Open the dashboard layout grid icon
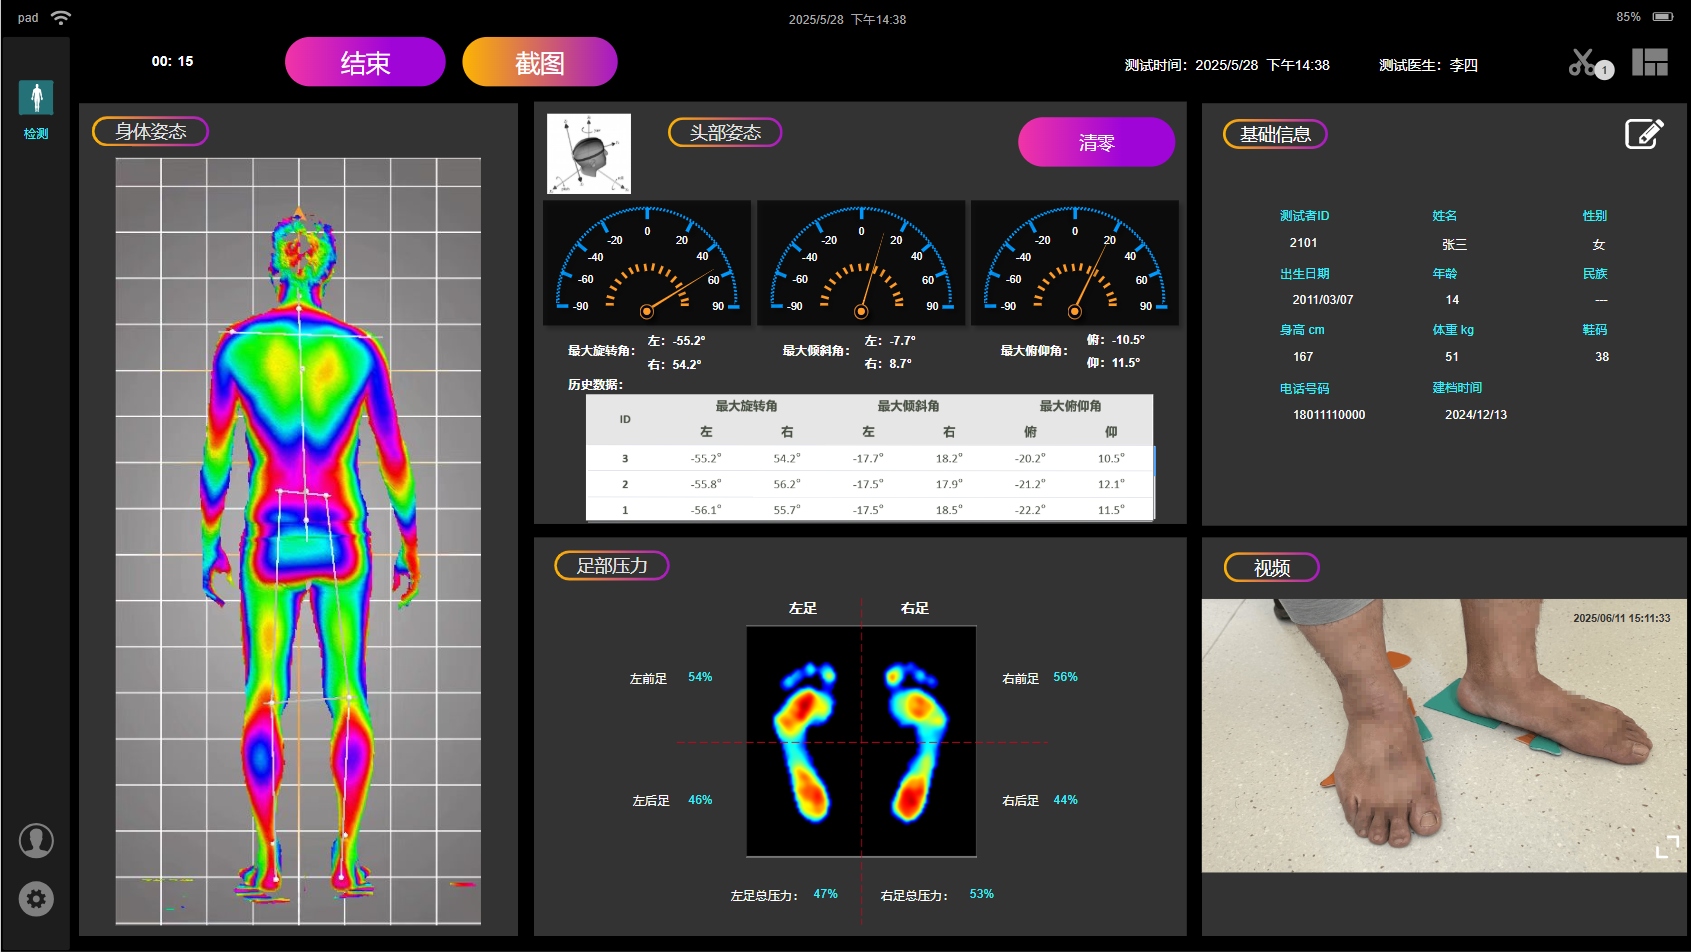1691x952 pixels. 1649,63
